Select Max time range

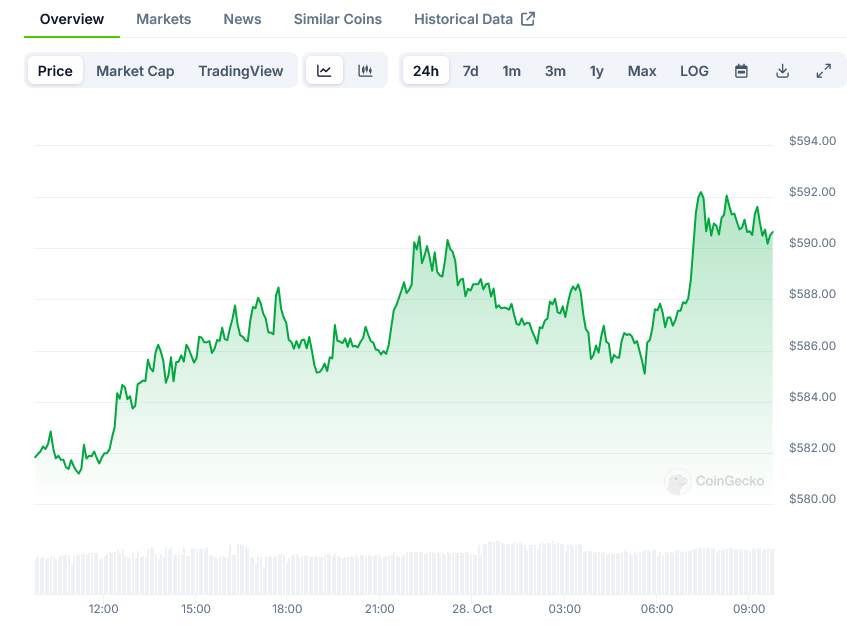tap(642, 71)
